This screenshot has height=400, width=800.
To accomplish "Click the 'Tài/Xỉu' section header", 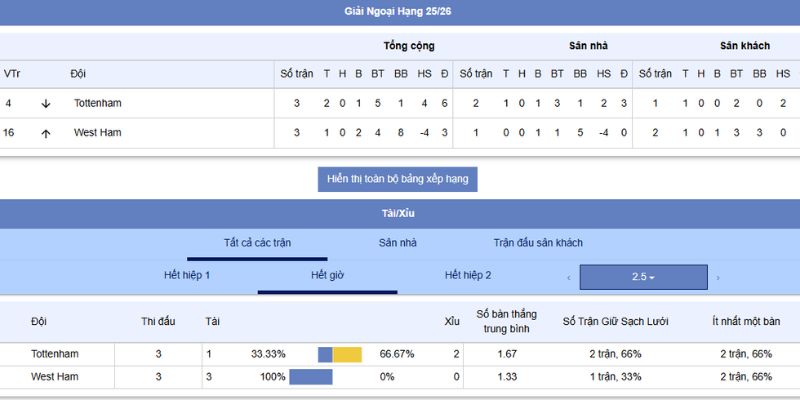I will pyautogui.click(x=400, y=213).
